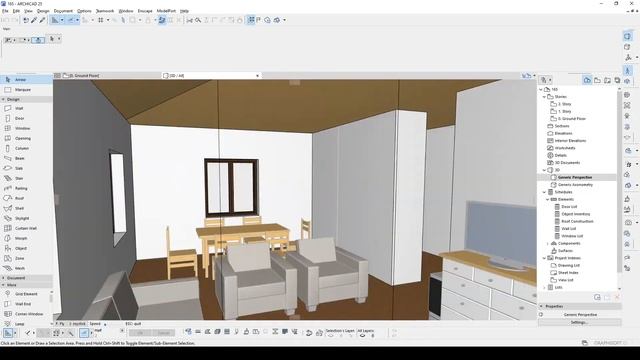Open the Door List schedule
The width and height of the screenshot is (640, 360).
(x=569, y=207)
